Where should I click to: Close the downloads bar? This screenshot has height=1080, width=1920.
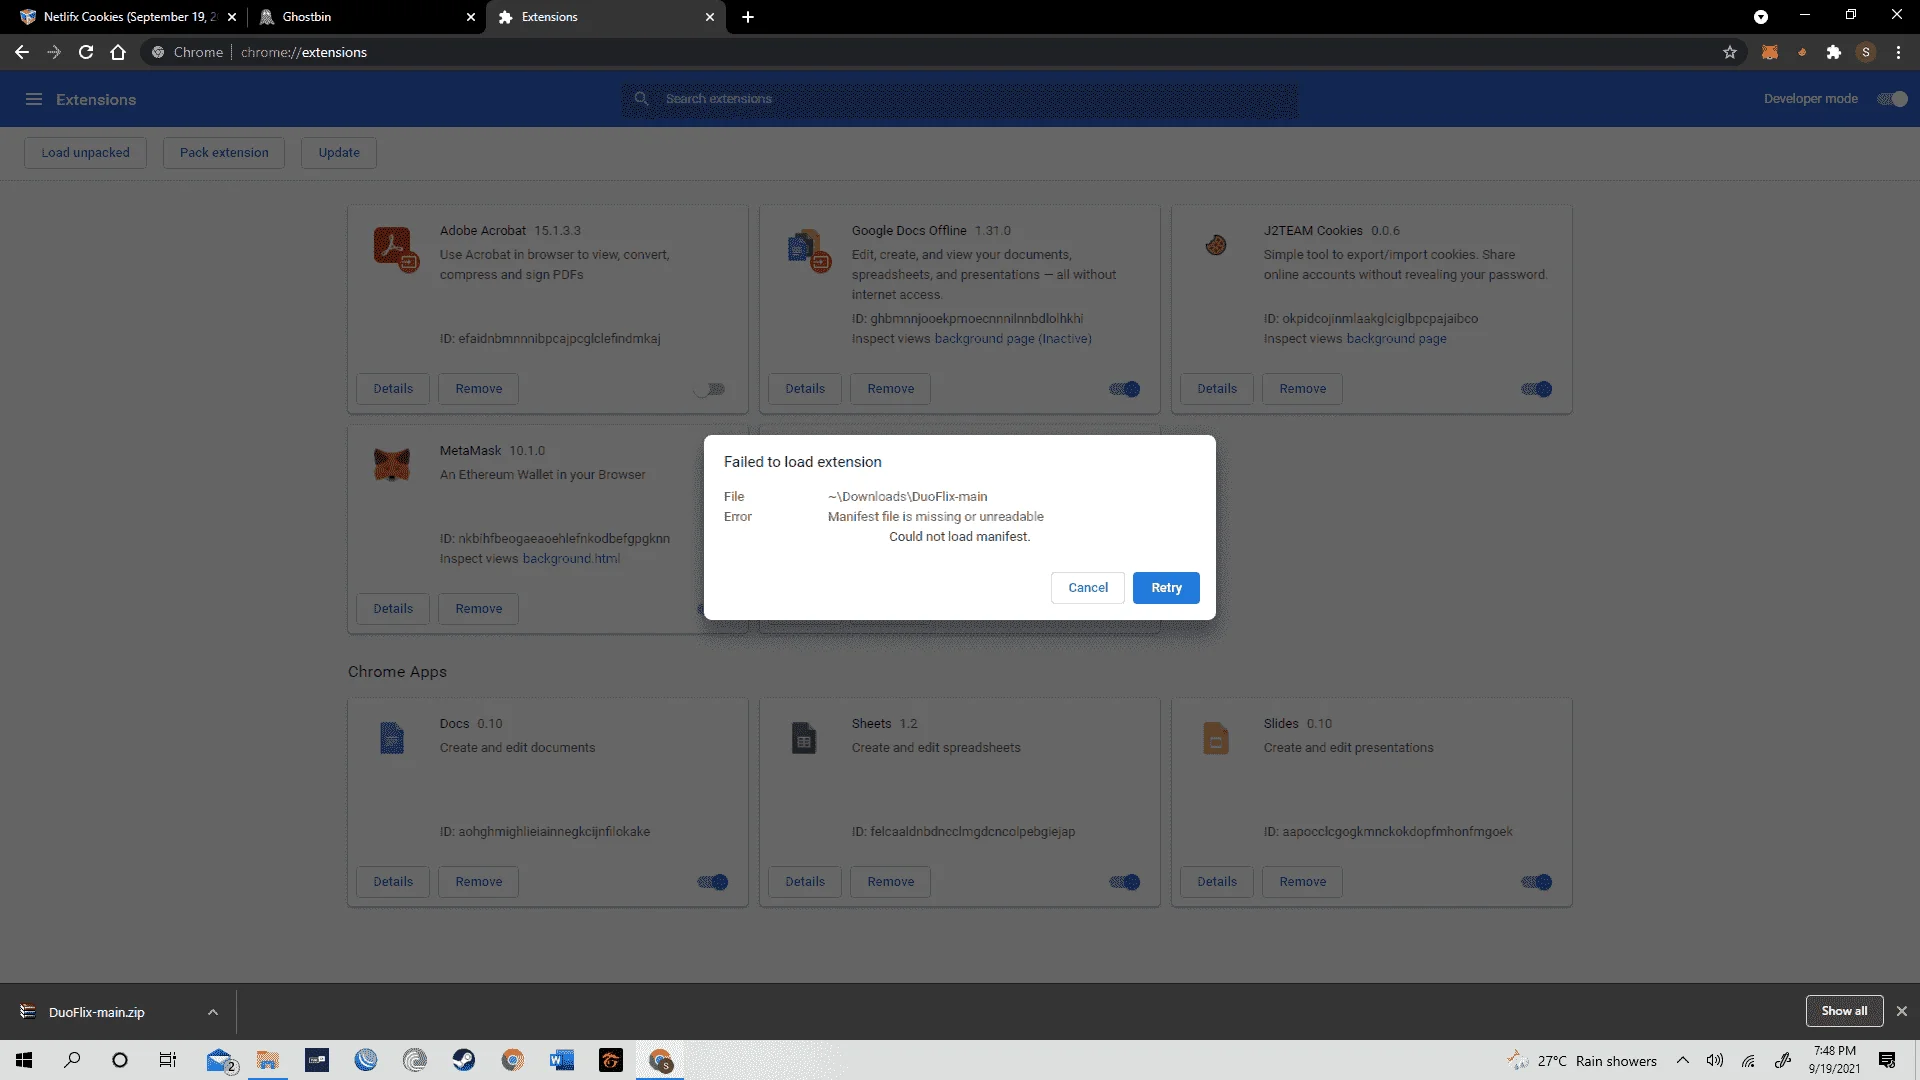[1902, 1011]
